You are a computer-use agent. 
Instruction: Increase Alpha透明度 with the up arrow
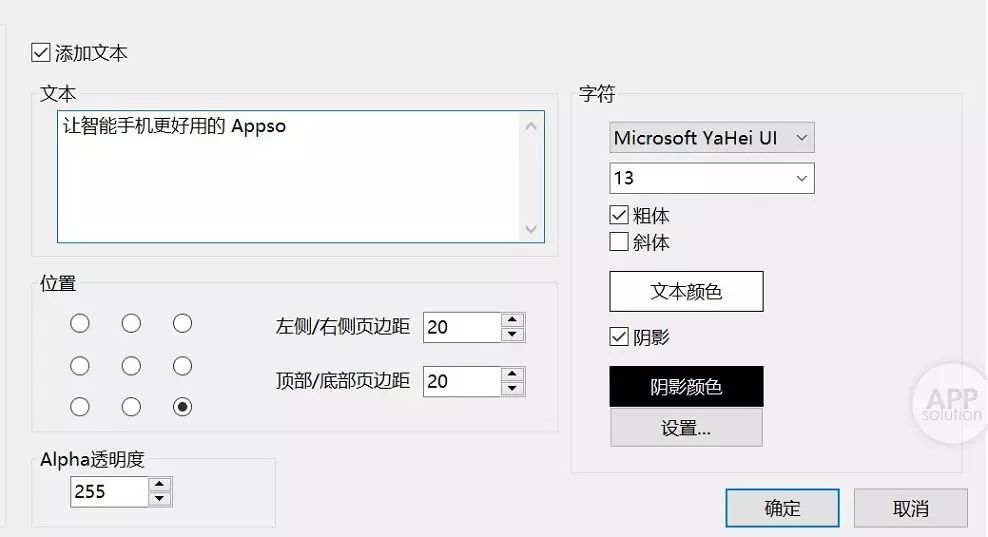click(x=160, y=485)
